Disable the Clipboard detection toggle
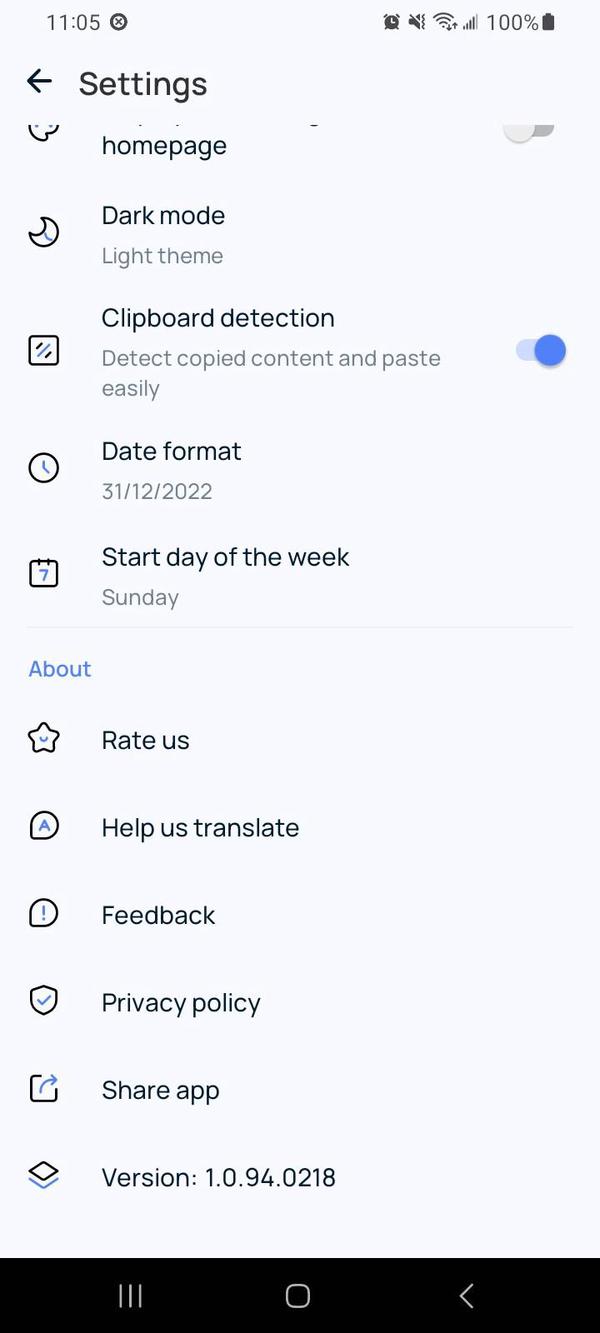The width and height of the screenshot is (600, 1333). pos(540,350)
